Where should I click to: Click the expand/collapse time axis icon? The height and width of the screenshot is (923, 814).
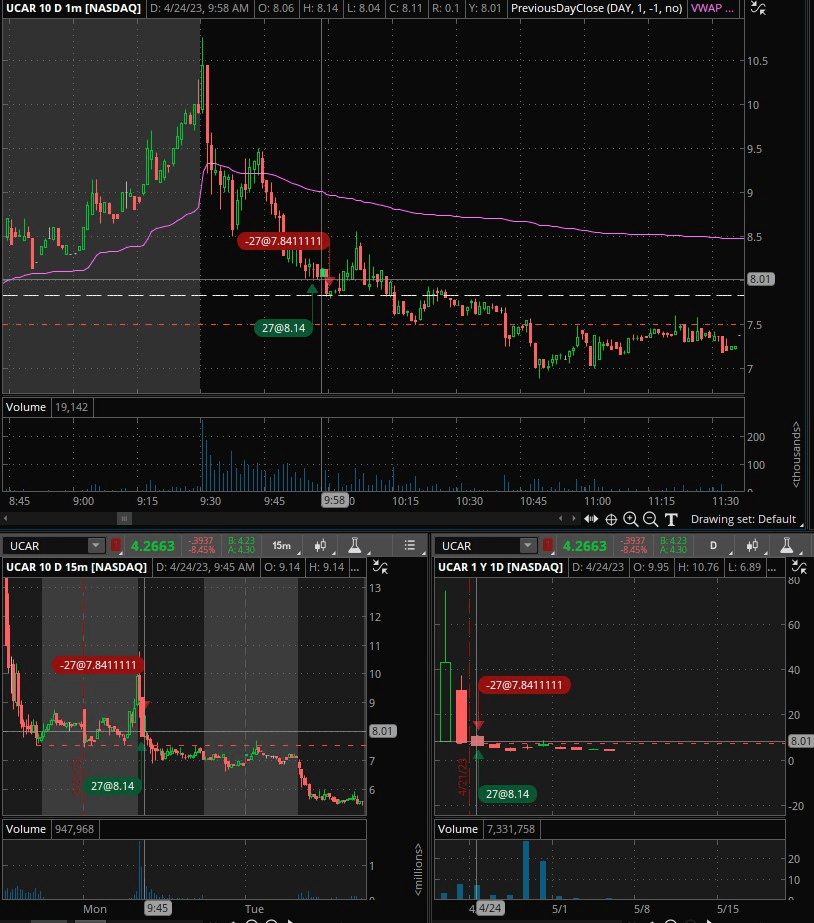click(591, 519)
